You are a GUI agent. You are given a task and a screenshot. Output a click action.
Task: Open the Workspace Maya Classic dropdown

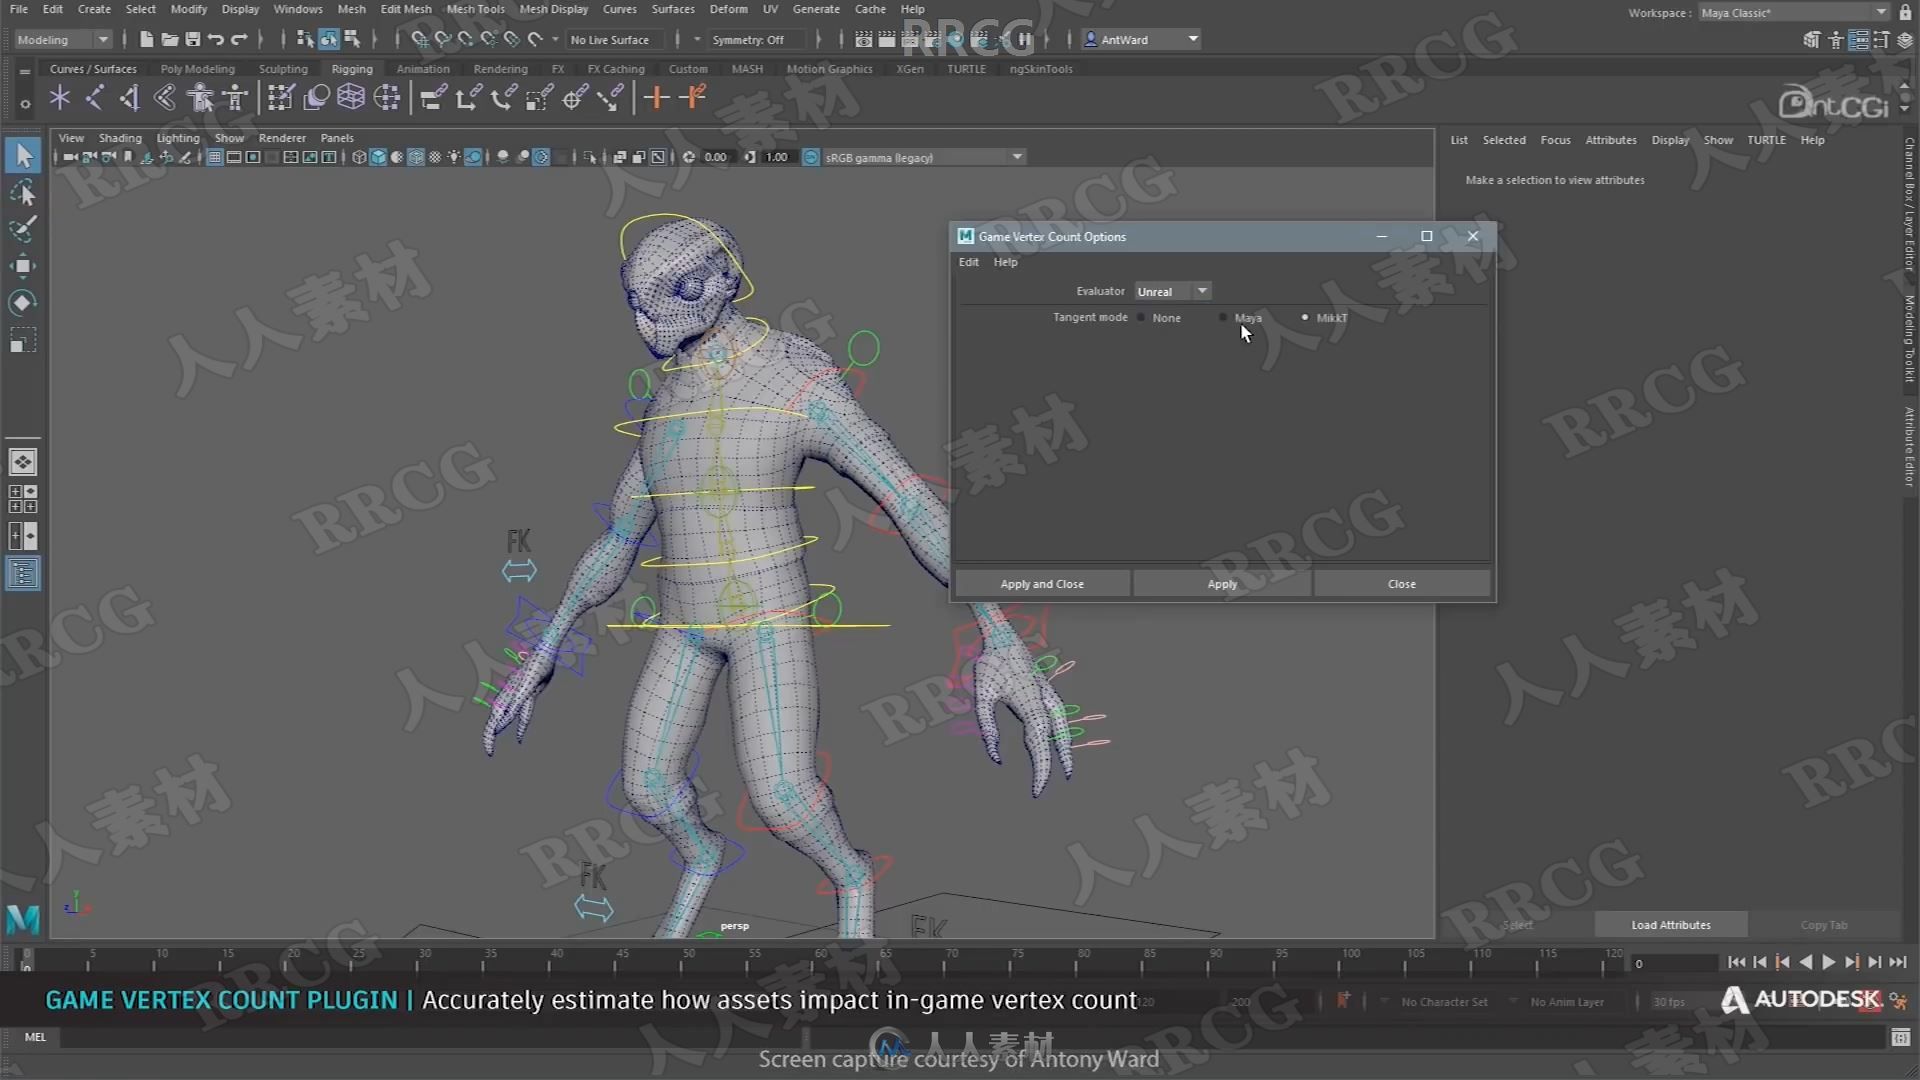tap(1794, 13)
